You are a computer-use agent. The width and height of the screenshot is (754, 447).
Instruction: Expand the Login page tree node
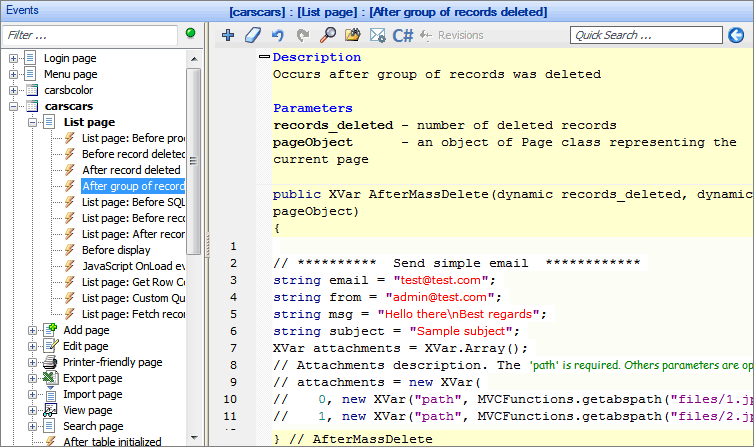pyautogui.click(x=14, y=58)
